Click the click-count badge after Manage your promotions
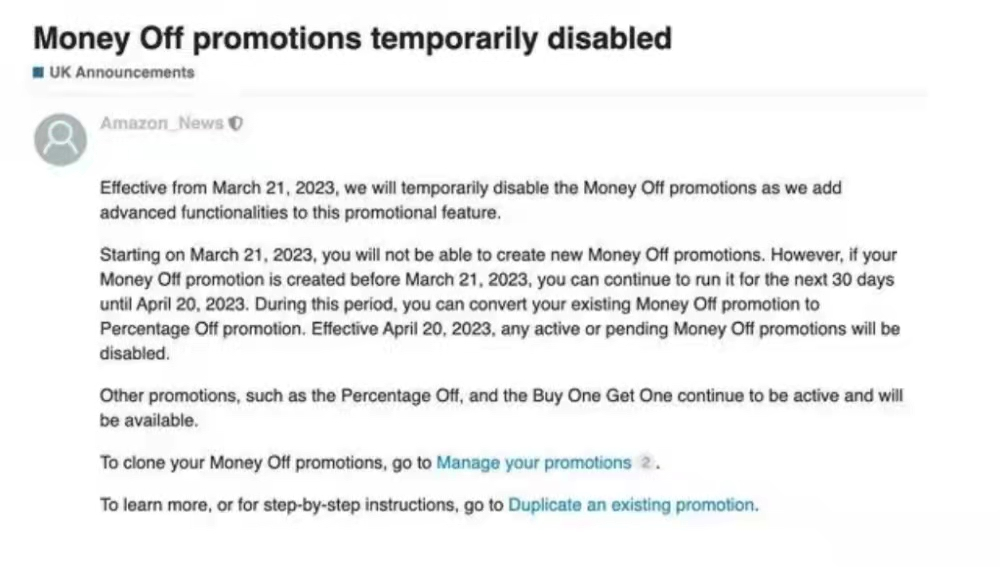The height and width of the screenshot is (567, 1000). [x=645, y=463]
